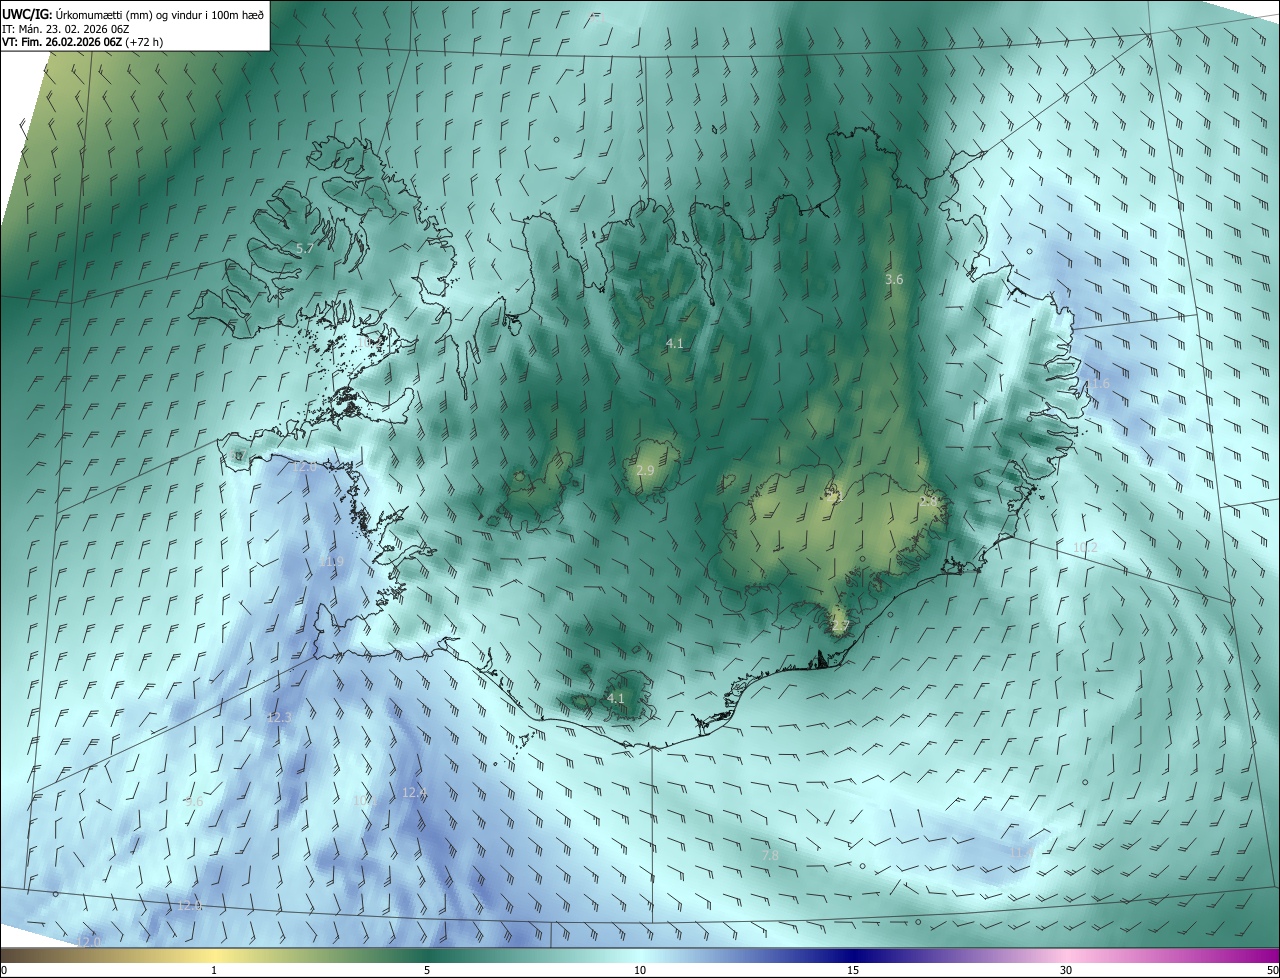Click the 5 tick on the color scale
The width and height of the screenshot is (1280, 978).
(x=427, y=970)
